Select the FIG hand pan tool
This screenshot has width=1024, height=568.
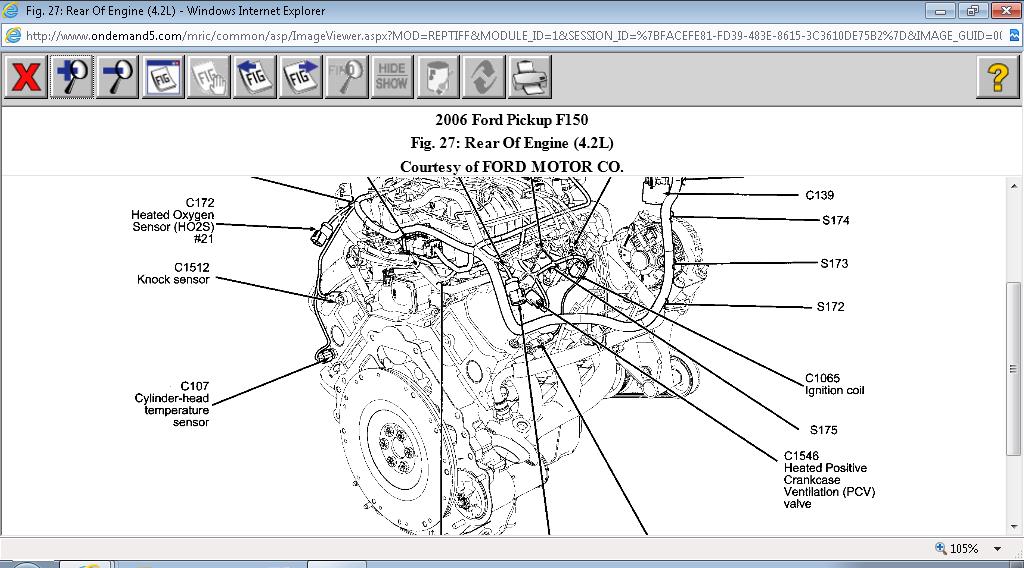point(209,77)
